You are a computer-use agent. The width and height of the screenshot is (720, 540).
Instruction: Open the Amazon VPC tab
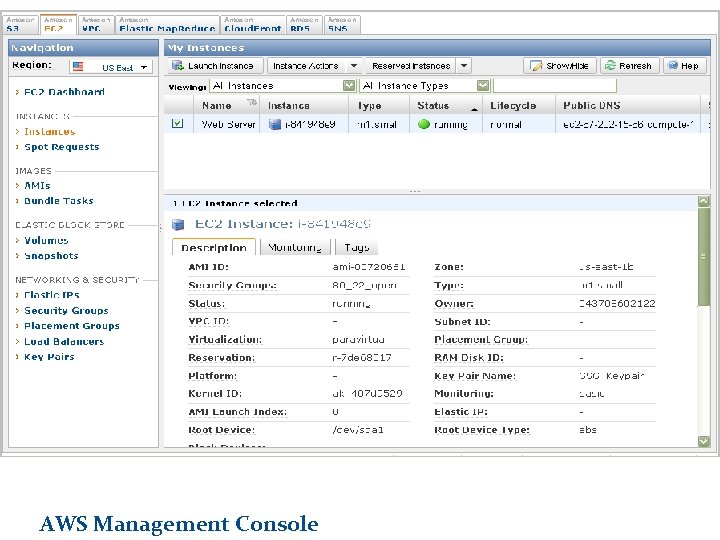pos(96,24)
